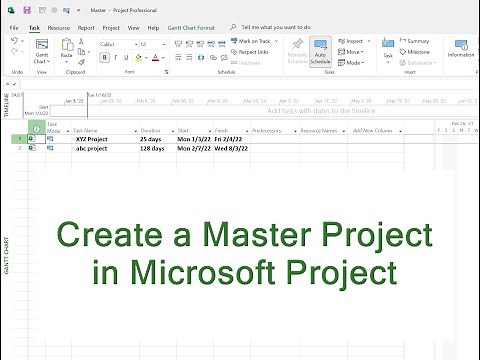Click the Unlink Tasks icon
This screenshot has height=360, width=480.
[x=224, y=57]
